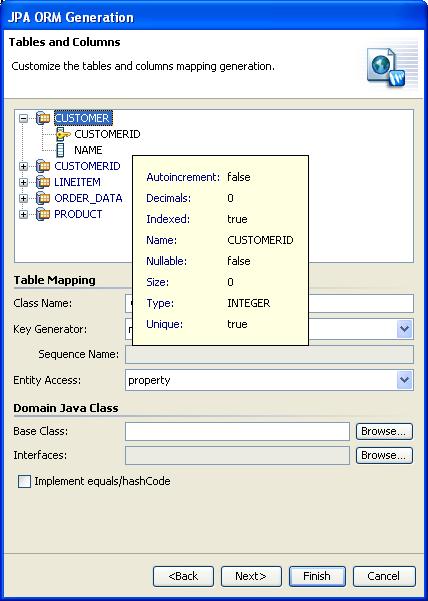This screenshot has width=428, height=601.
Task: Click the LINEITEM table icon
Action: point(43,182)
